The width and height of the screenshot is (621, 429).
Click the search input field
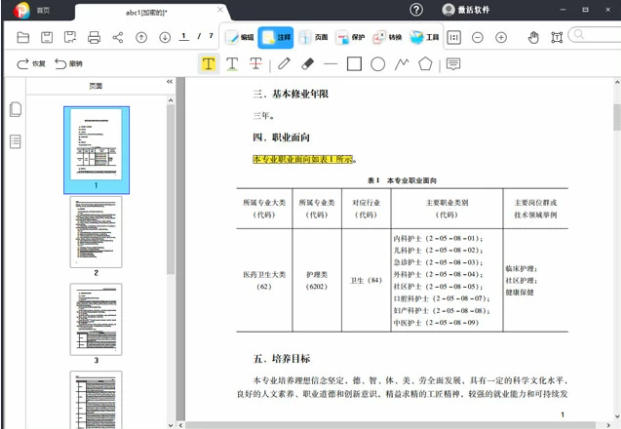point(595,35)
